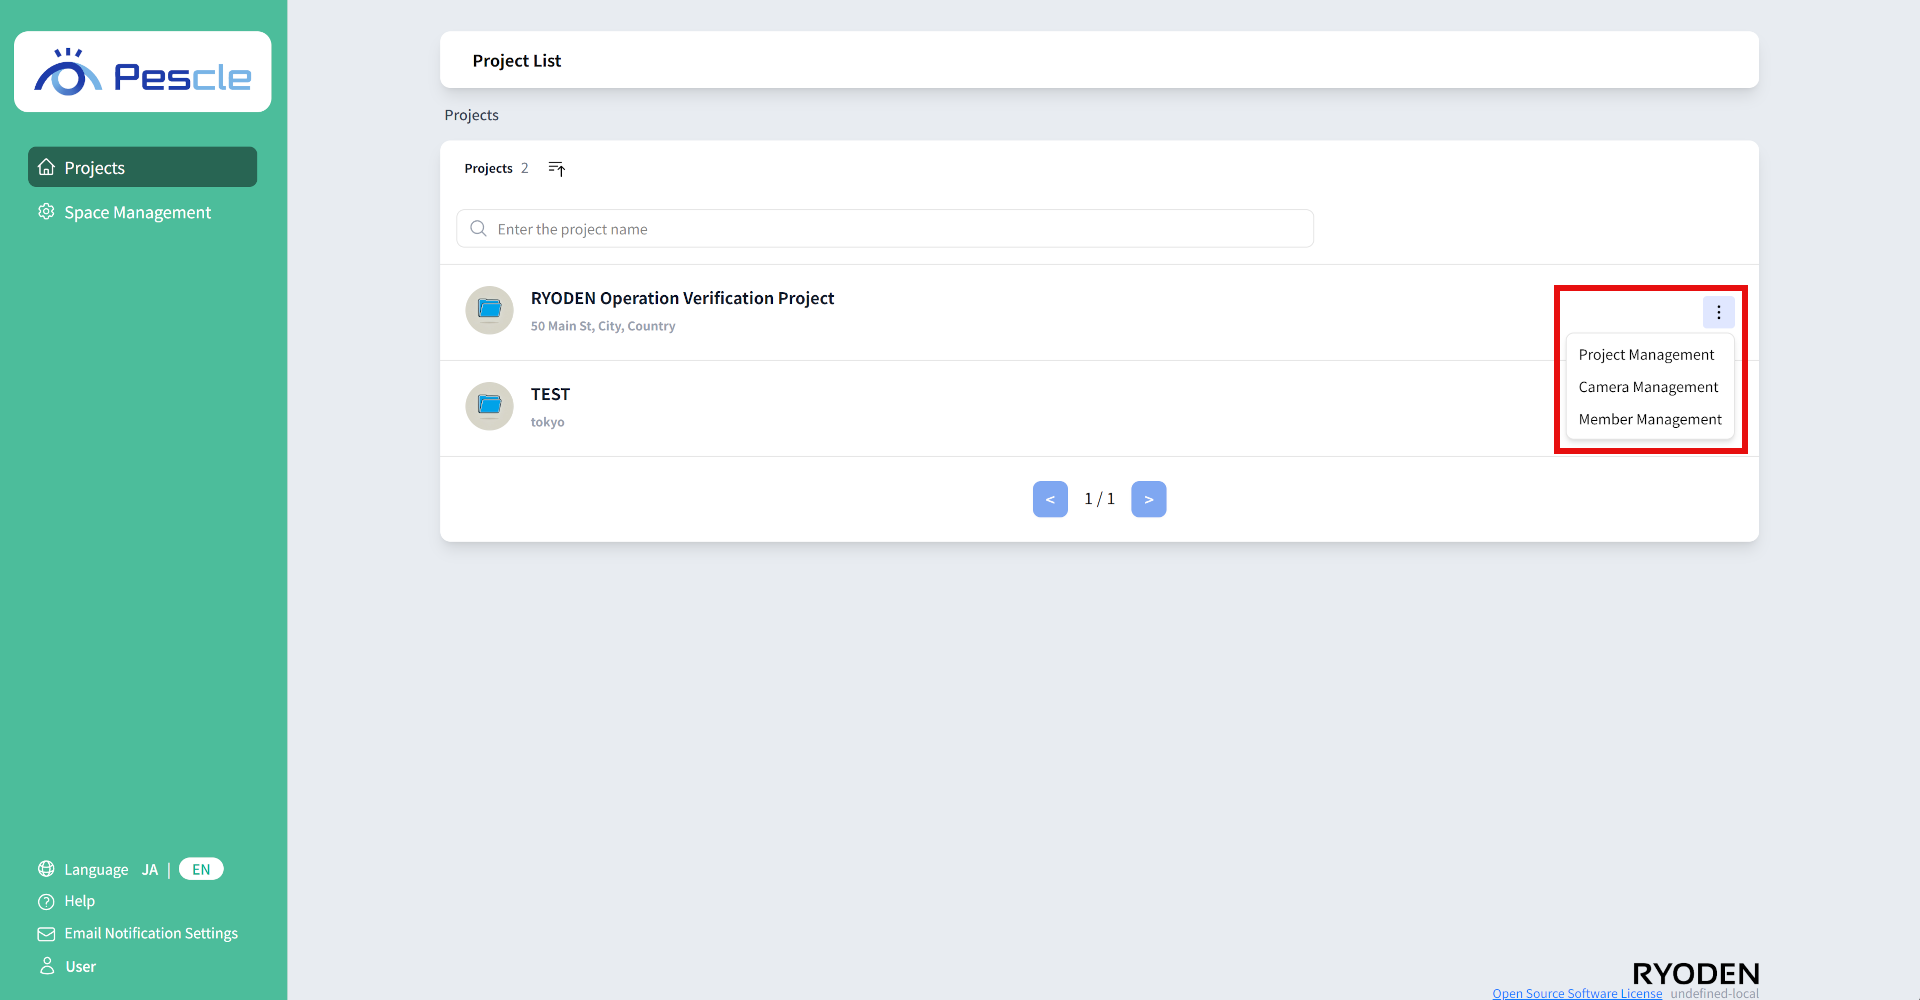Select the Projects home icon in sidebar
The width and height of the screenshot is (1920, 1000).
click(x=46, y=167)
